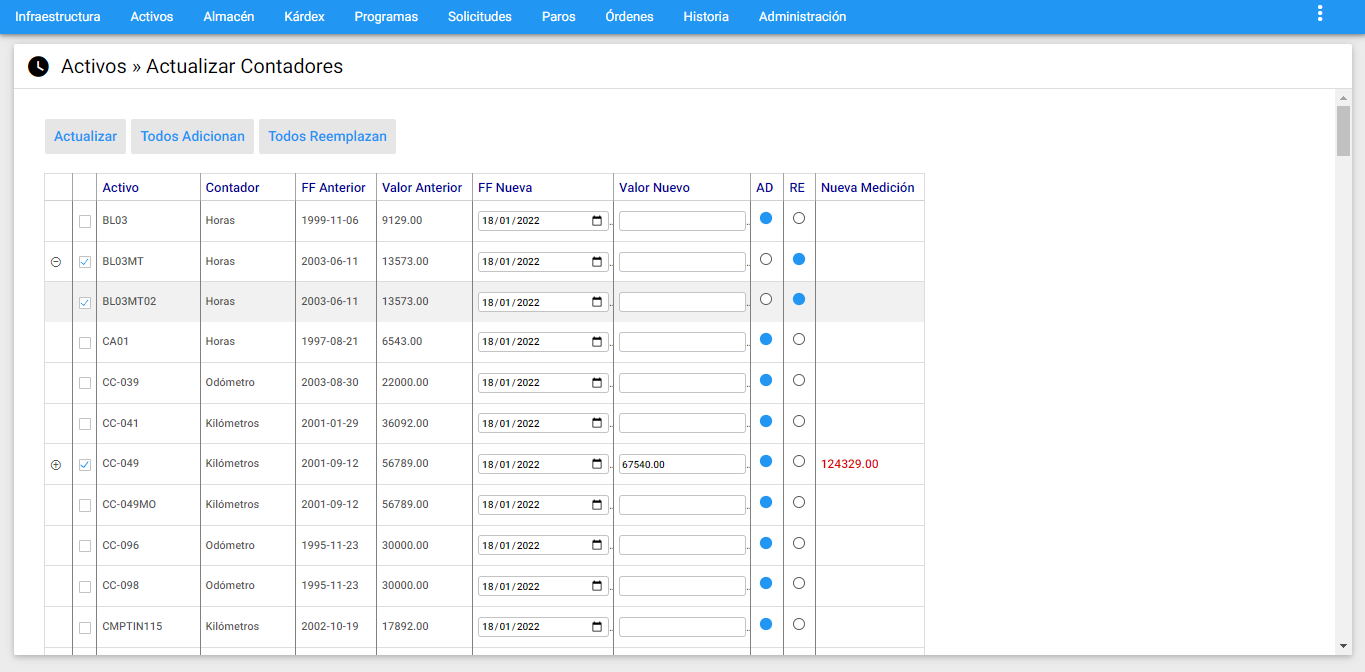Viewport: 1365px width, 672px height.
Task: Click the 1999-11-06 date cell
Action: coord(330,221)
